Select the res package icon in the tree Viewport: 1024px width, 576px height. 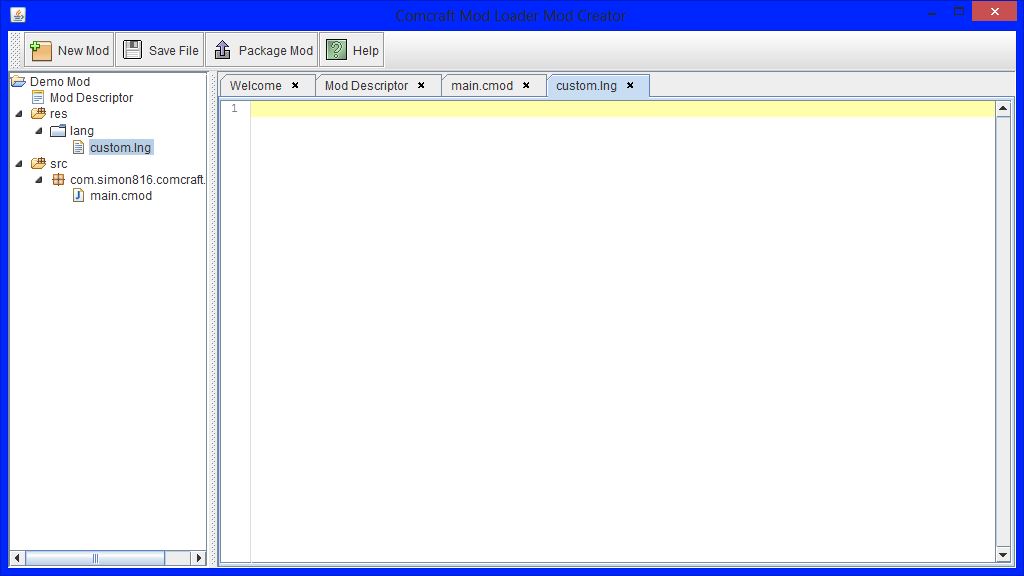(x=39, y=114)
